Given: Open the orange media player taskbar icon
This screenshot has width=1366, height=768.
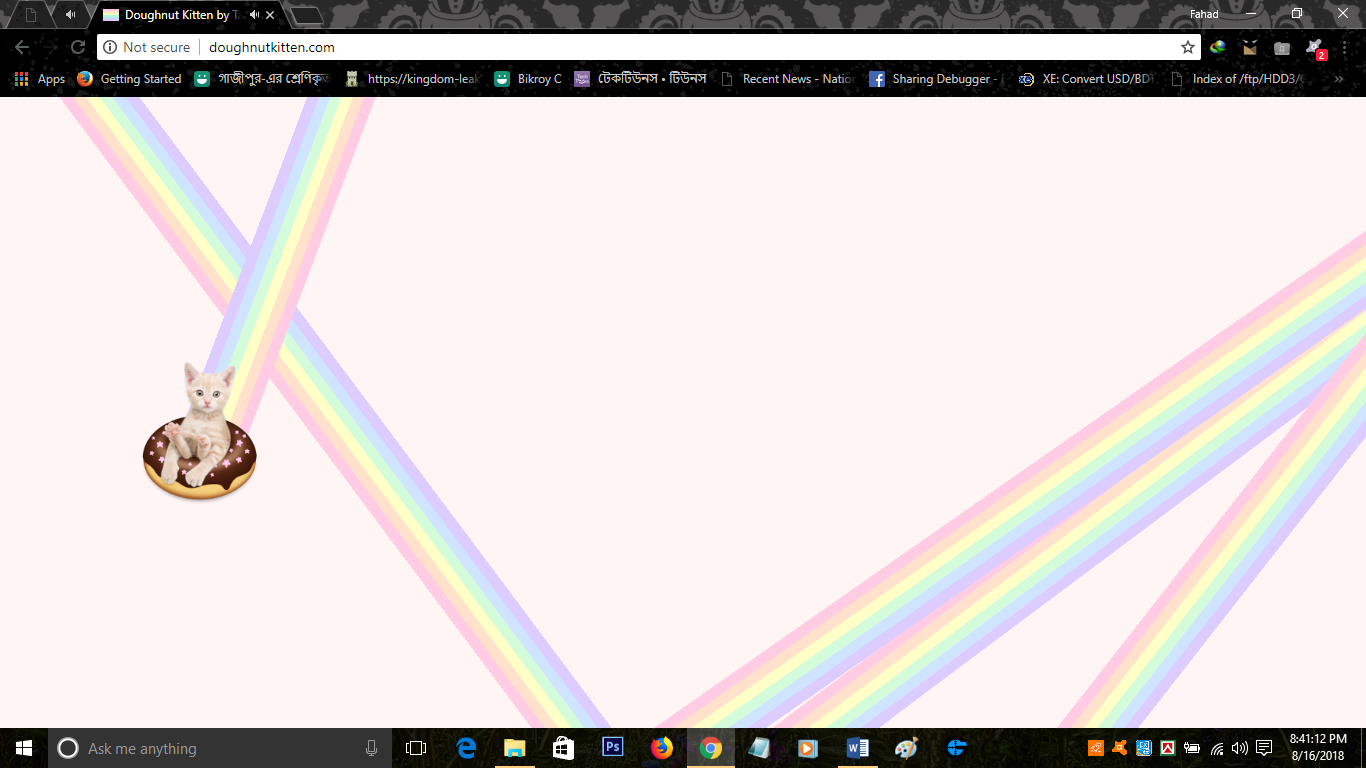Looking at the screenshot, I should [x=808, y=748].
